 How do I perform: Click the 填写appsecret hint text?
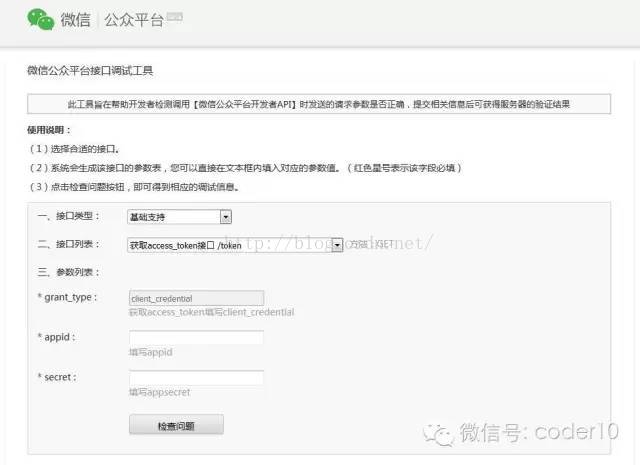(160, 392)
